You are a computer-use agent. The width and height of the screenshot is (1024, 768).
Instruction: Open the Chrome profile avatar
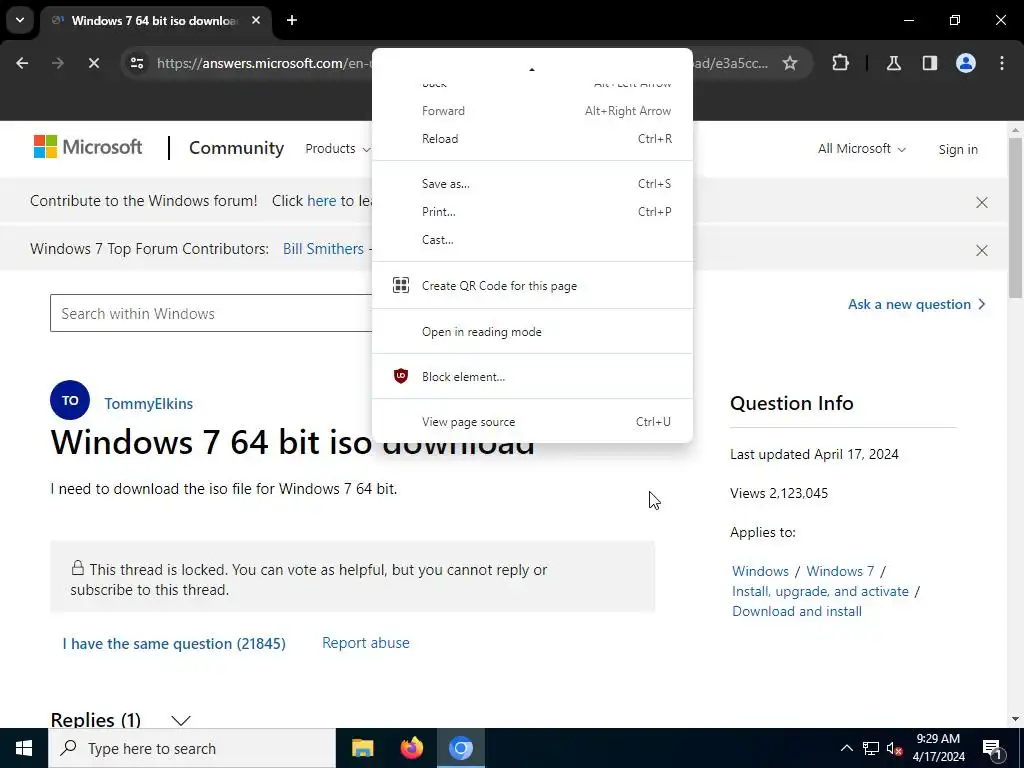(x=965, y=63)
